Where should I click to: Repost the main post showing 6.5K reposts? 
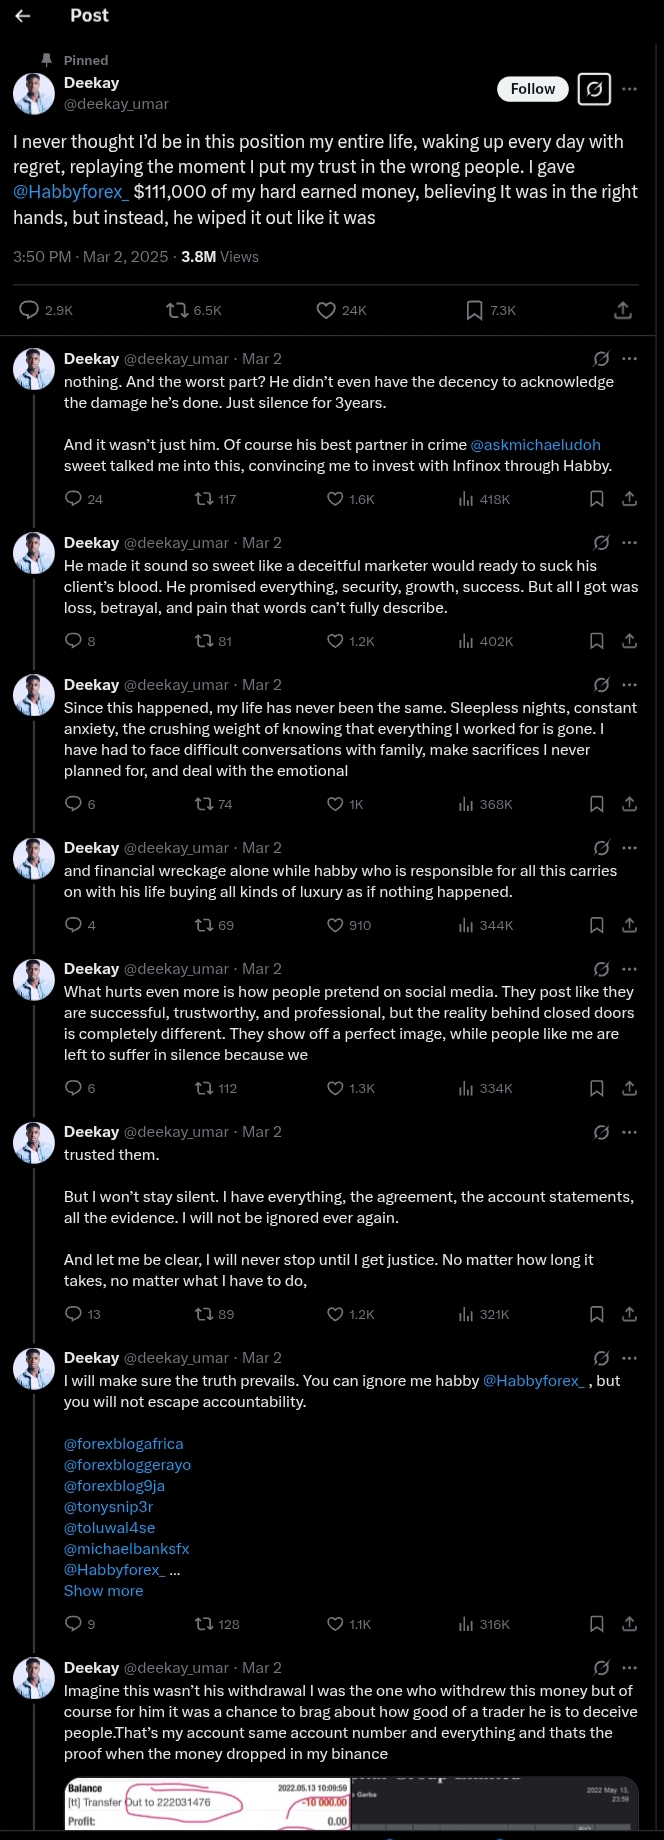[178, 310]
